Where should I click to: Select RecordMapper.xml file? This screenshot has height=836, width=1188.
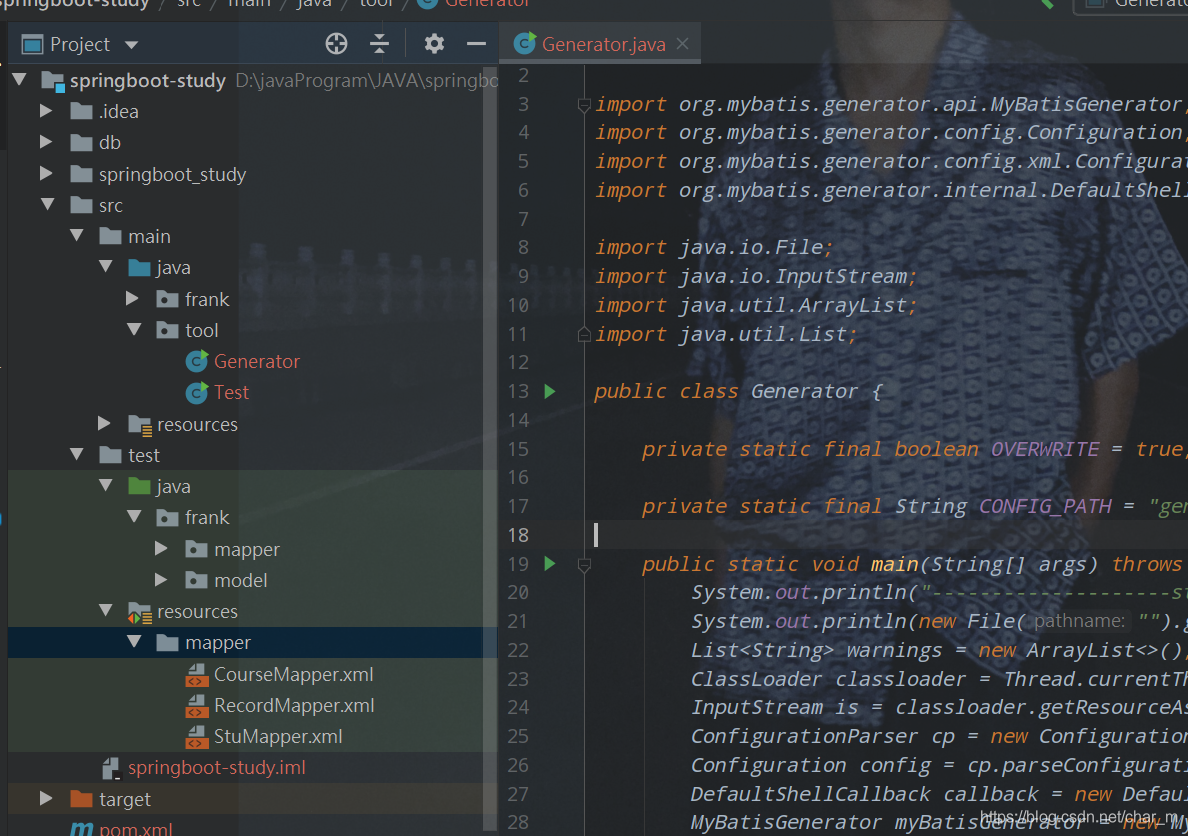(294, 705)
